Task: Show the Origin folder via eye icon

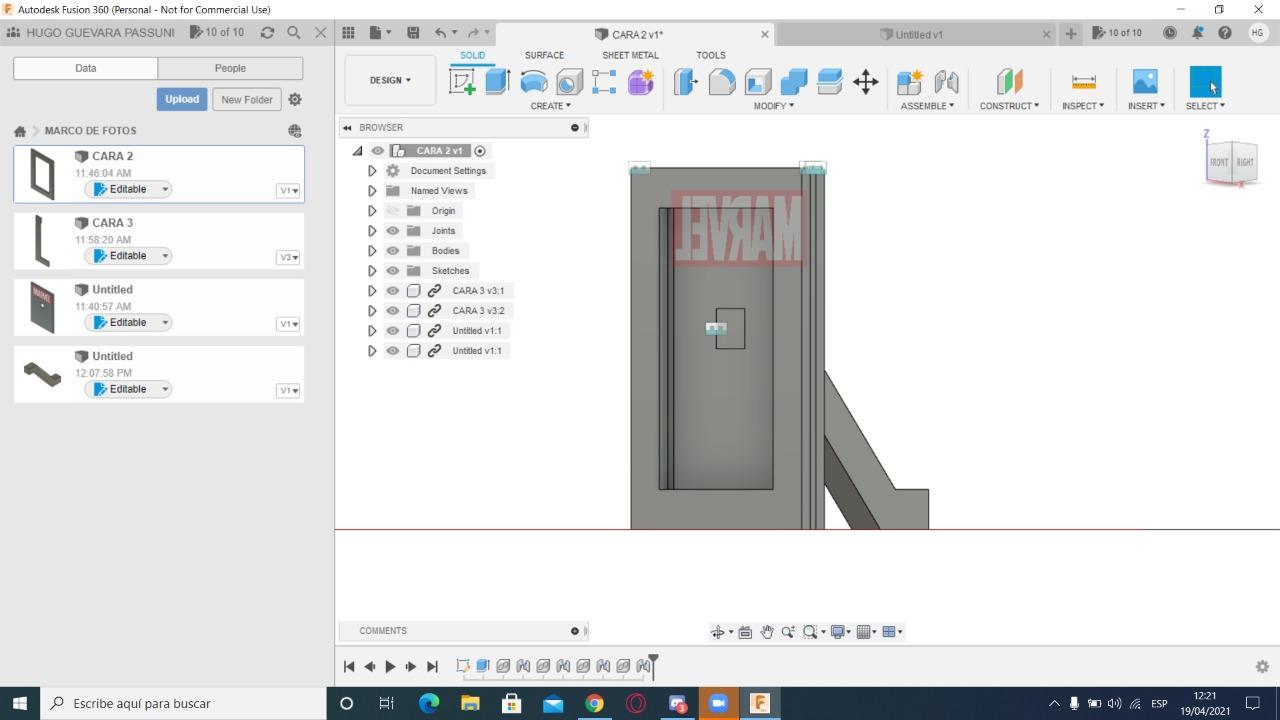Action: click(x=393, y=211)
